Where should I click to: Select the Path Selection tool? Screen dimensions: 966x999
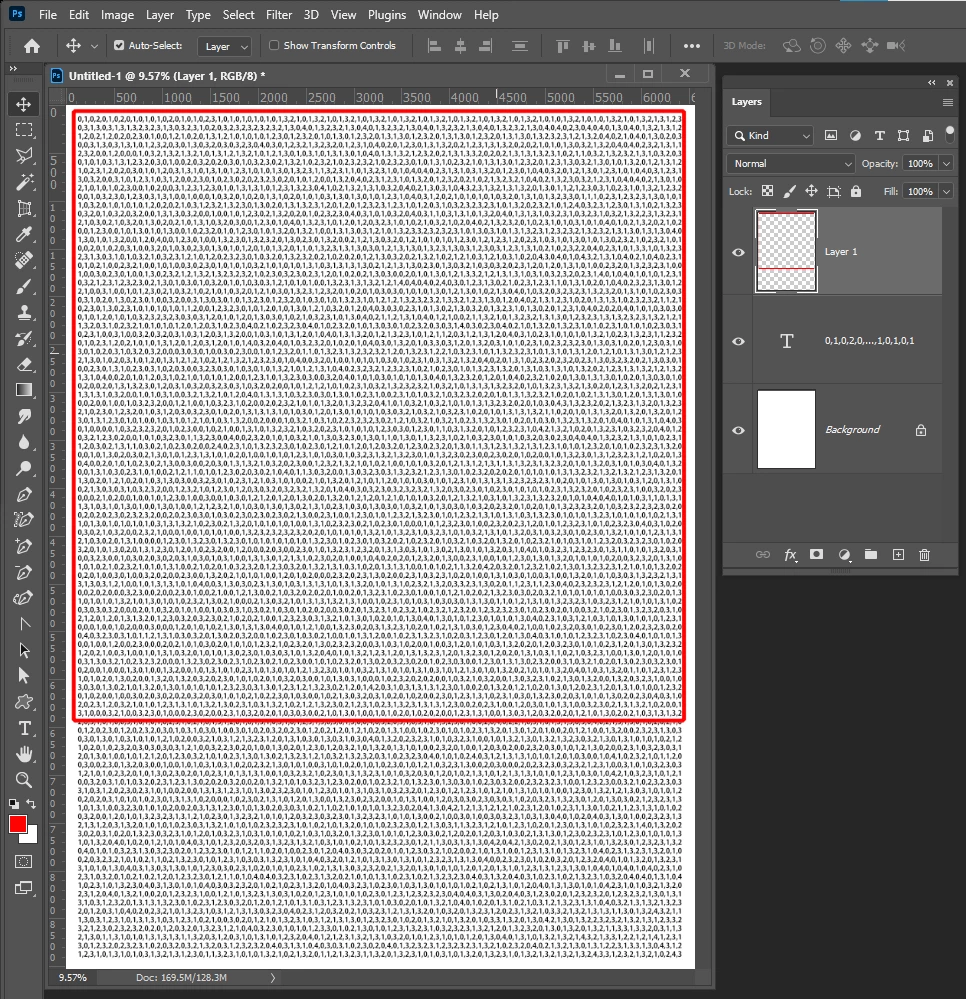[24, 650]
